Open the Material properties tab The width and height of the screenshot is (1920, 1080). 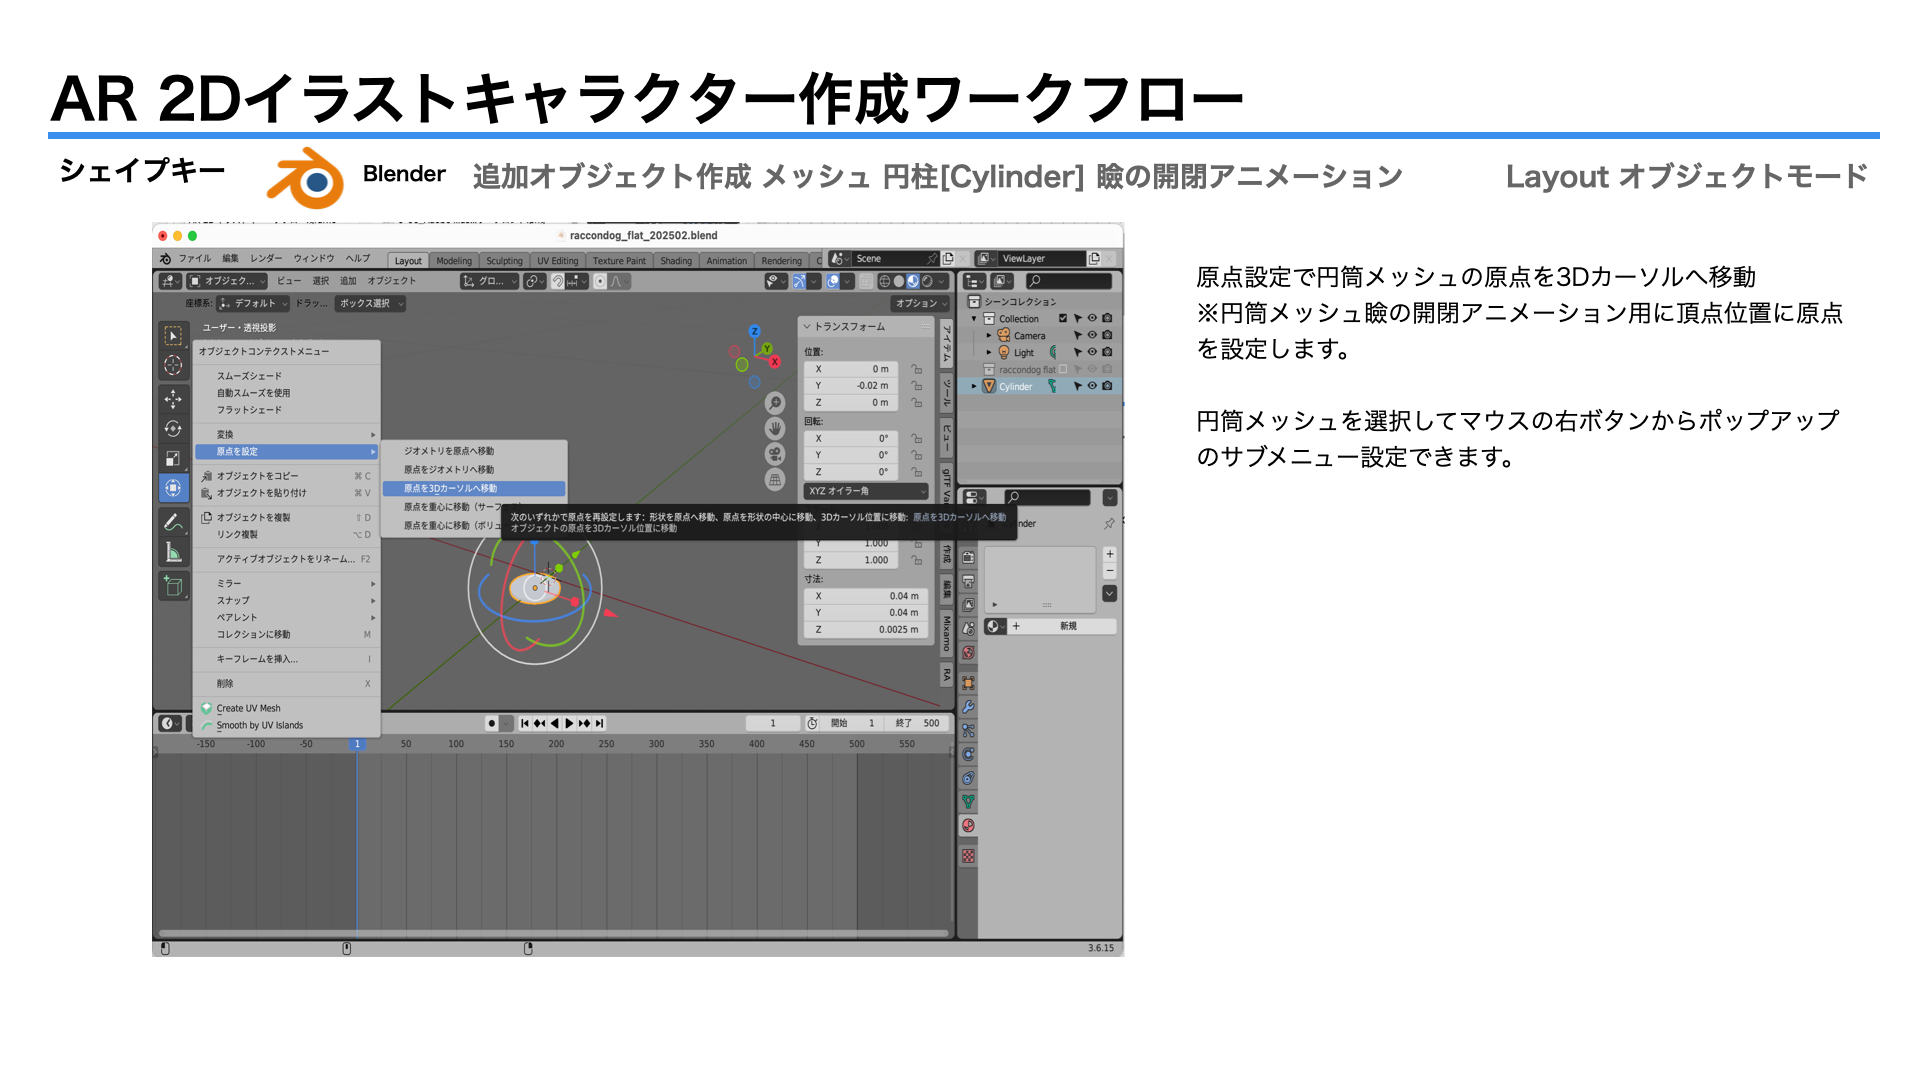(968, 826)
